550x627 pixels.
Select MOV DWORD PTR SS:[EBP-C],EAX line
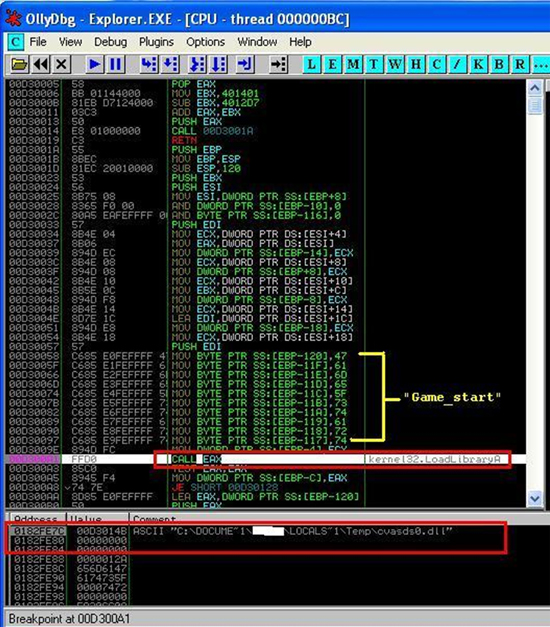coord(265,478)
